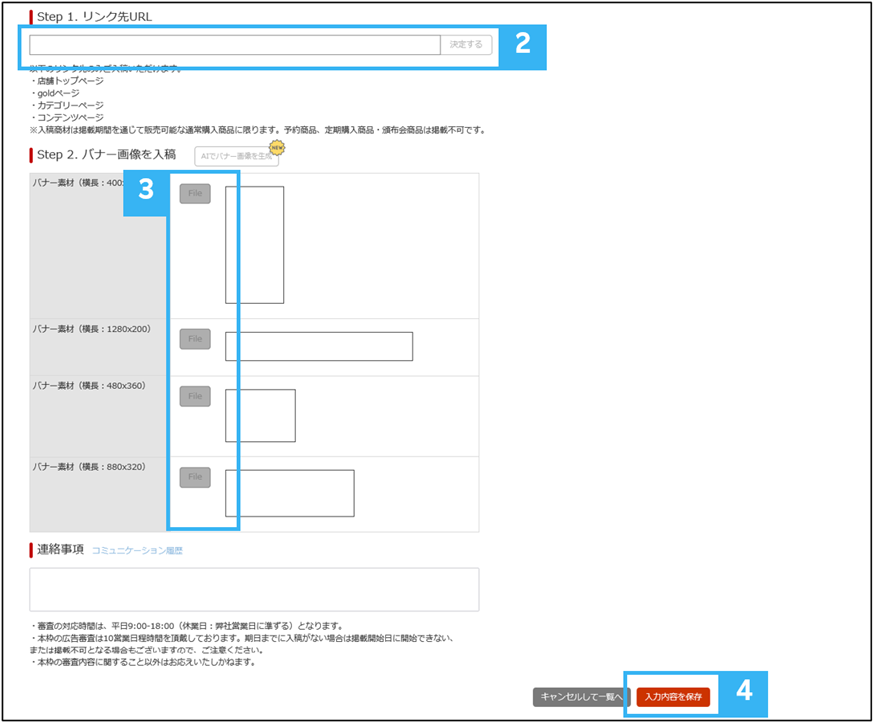Click the 入力内容を保存 button
The width and height of the screenshot is (873, 723).
[673, 697]
